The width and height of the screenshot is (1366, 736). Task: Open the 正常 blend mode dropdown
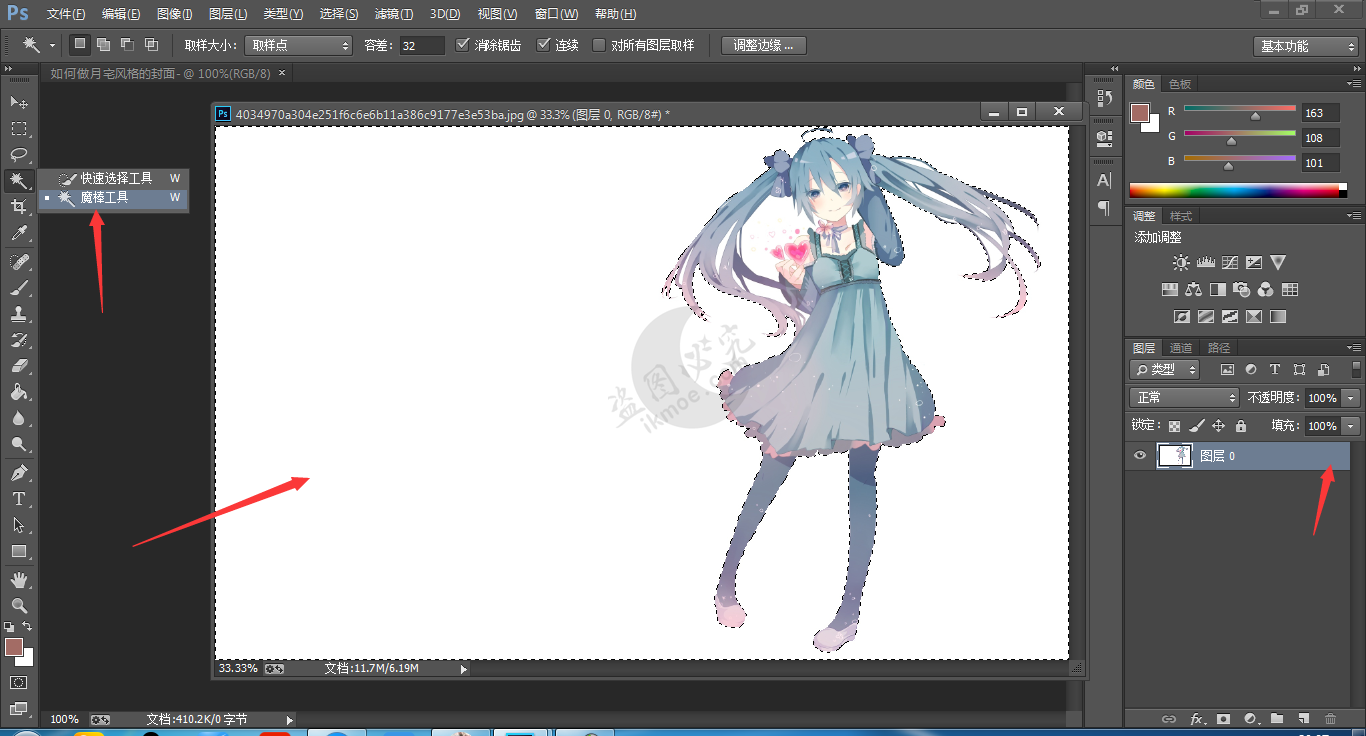click(1184, 397)
